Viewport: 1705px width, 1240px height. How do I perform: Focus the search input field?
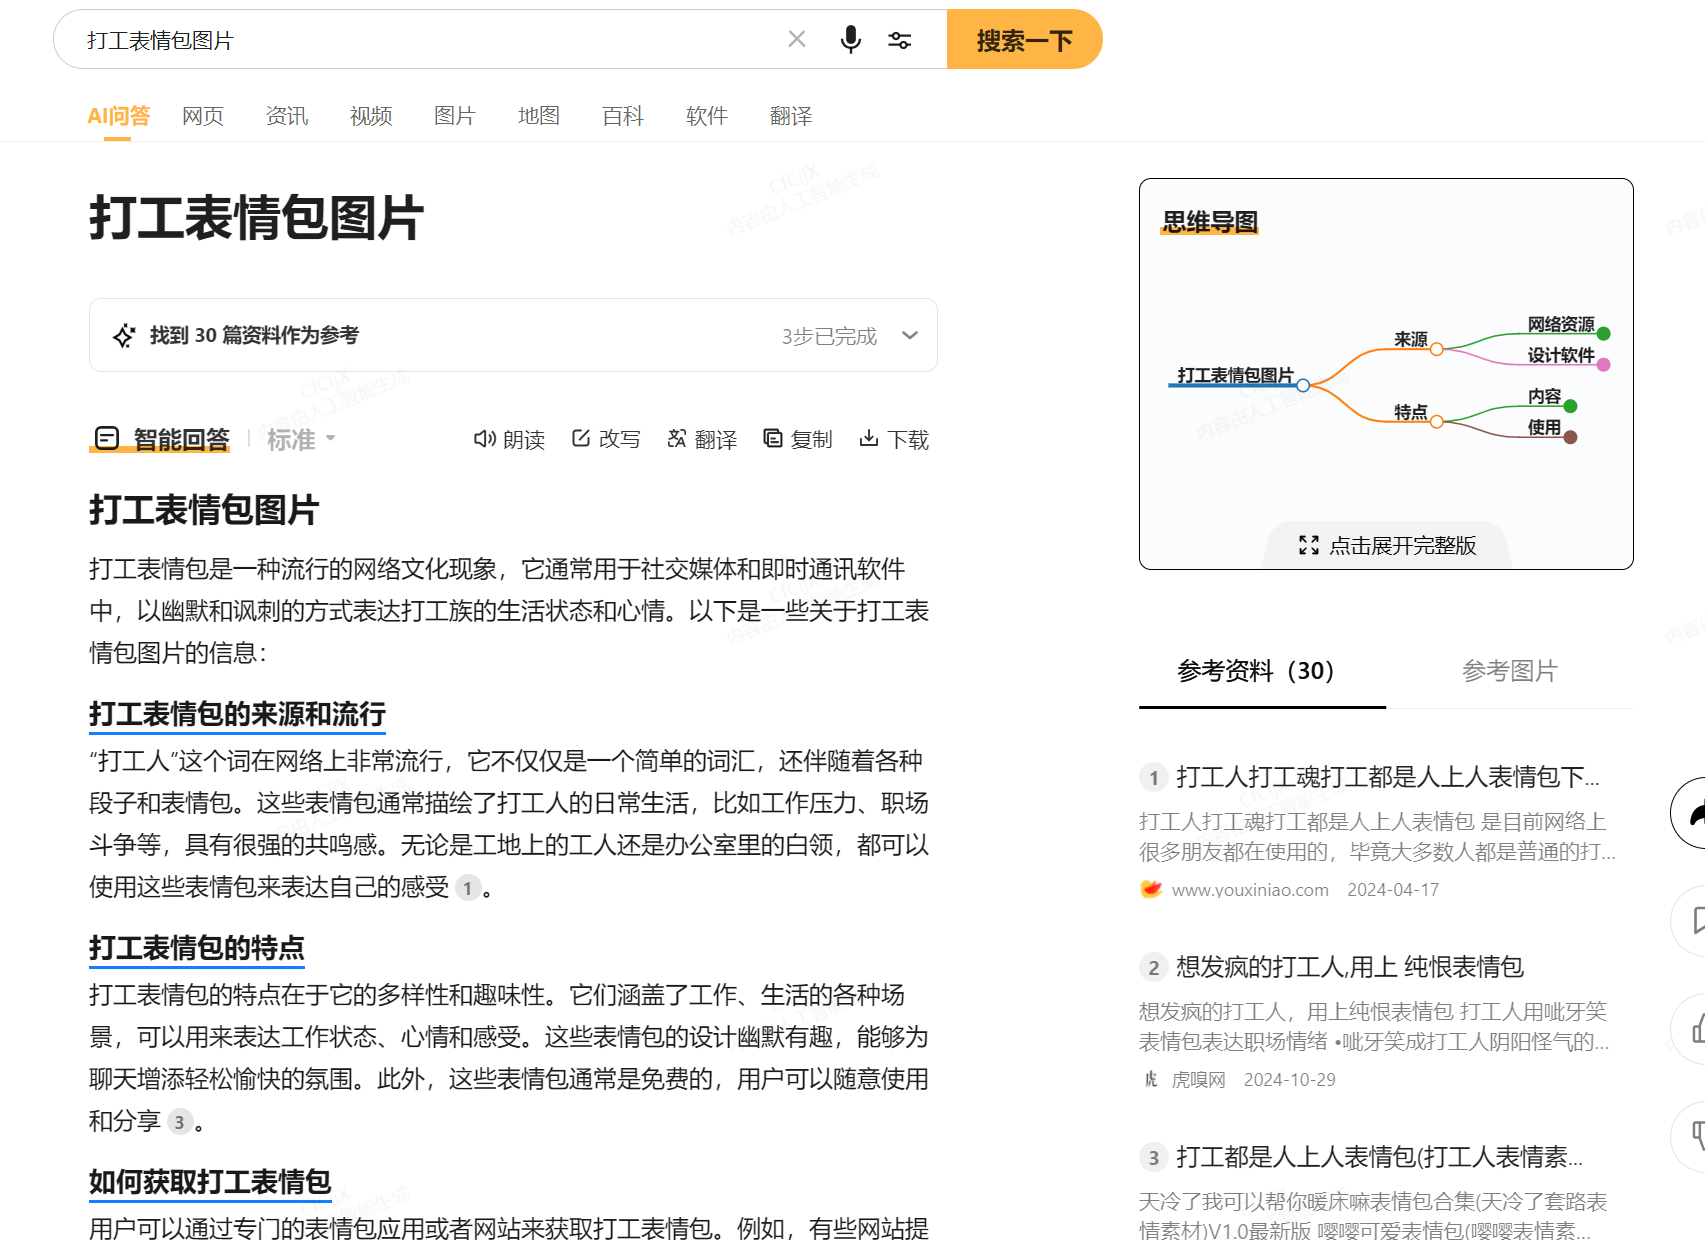(x=430, y=40)
